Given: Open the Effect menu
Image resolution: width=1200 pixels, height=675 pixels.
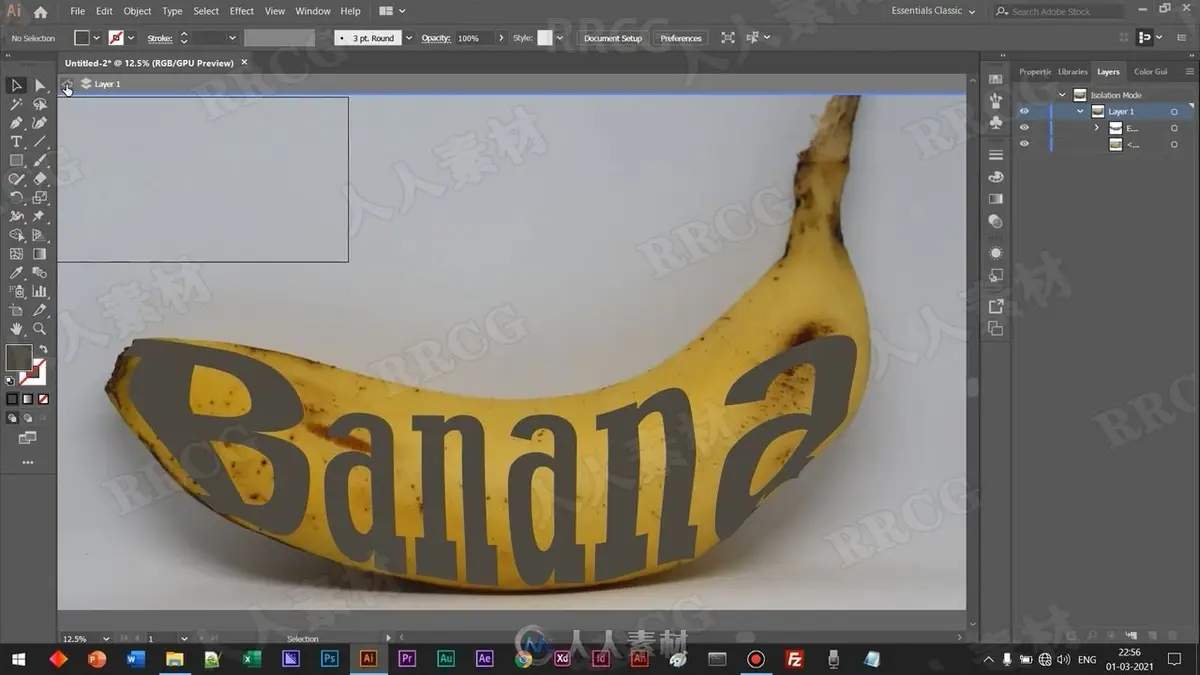Looking at the screenshot, I should [242, 11].
